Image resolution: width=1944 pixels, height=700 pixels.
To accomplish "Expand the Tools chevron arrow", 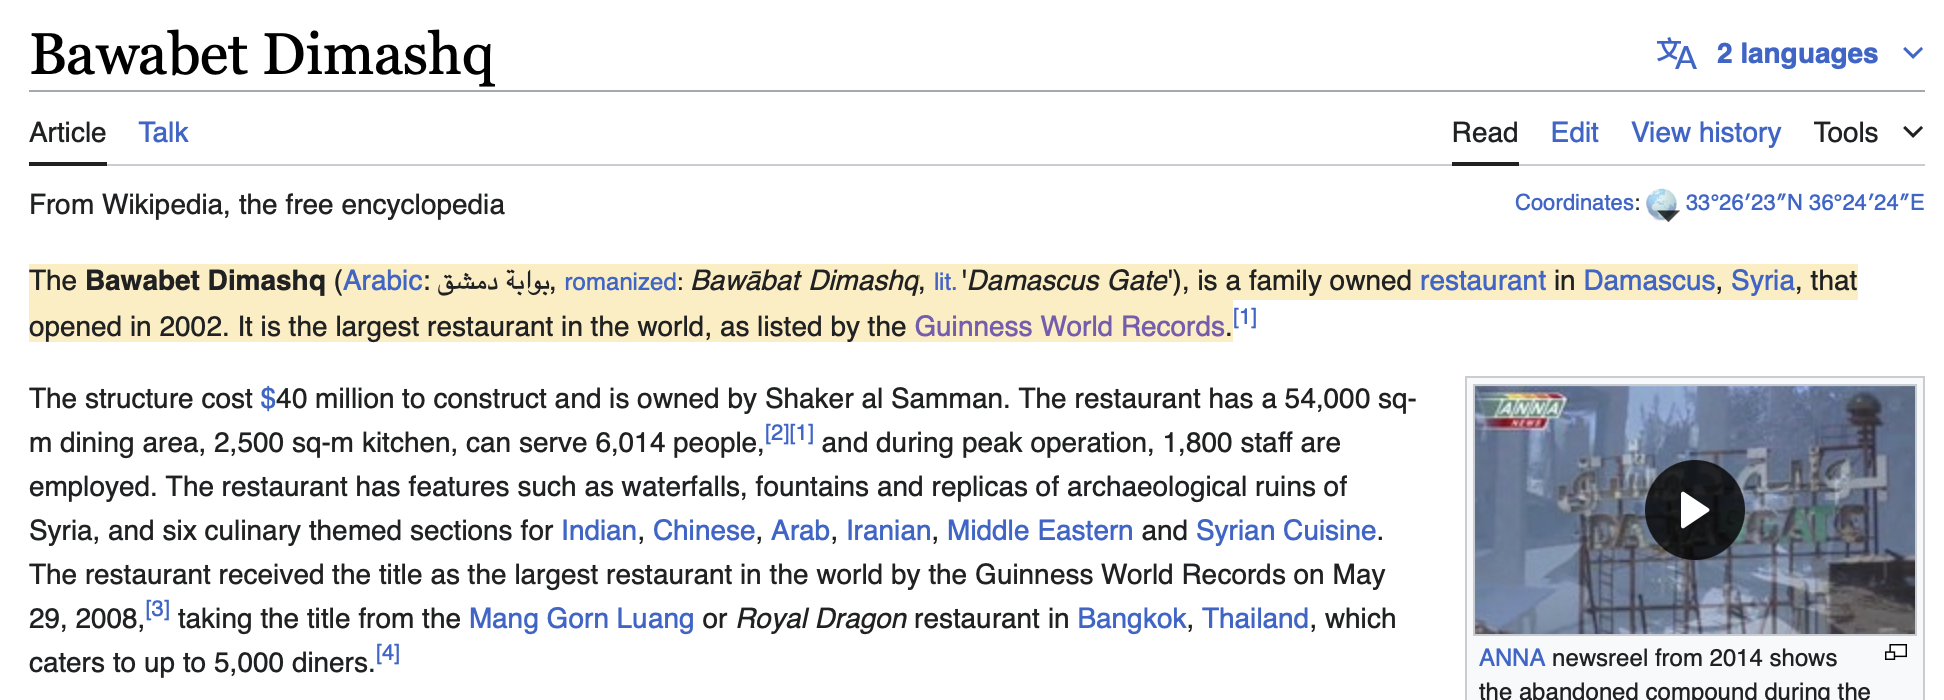I will click(1912, 132).
